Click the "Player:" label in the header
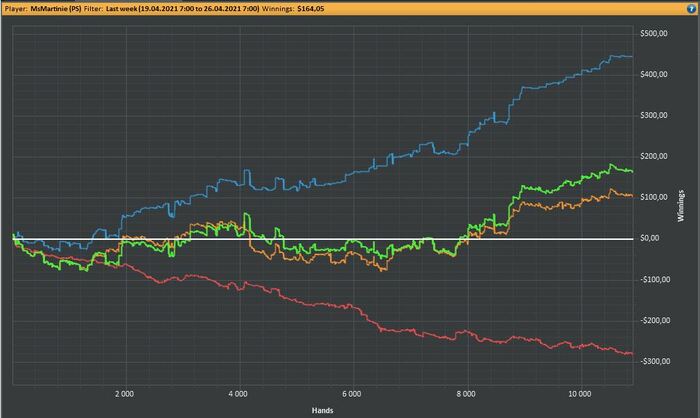 point(16,8)
